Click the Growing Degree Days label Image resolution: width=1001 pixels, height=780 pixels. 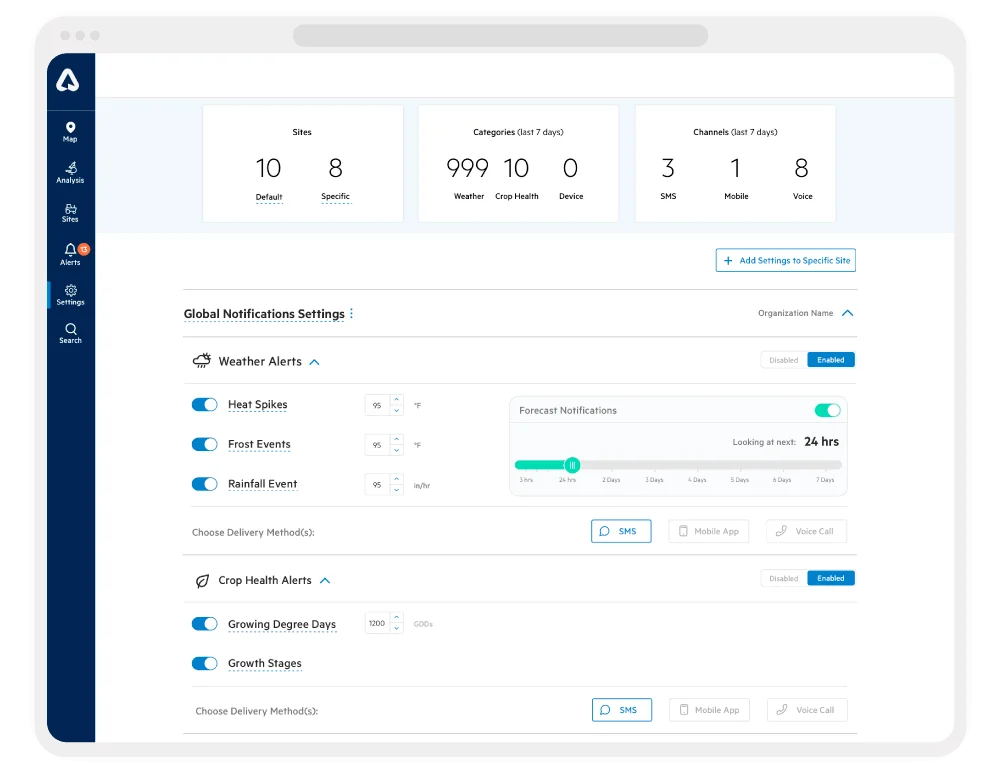coord(282,624)
